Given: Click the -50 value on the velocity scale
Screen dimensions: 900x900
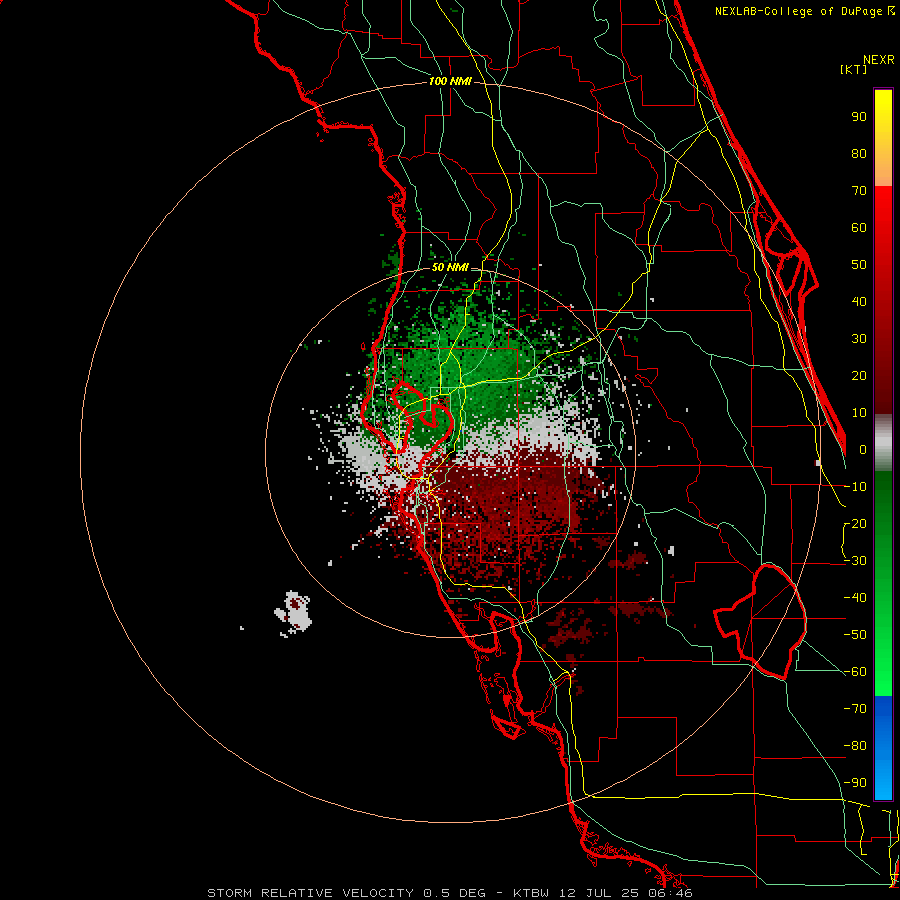Looking at the screenshot, I should (x=855, y=635).
